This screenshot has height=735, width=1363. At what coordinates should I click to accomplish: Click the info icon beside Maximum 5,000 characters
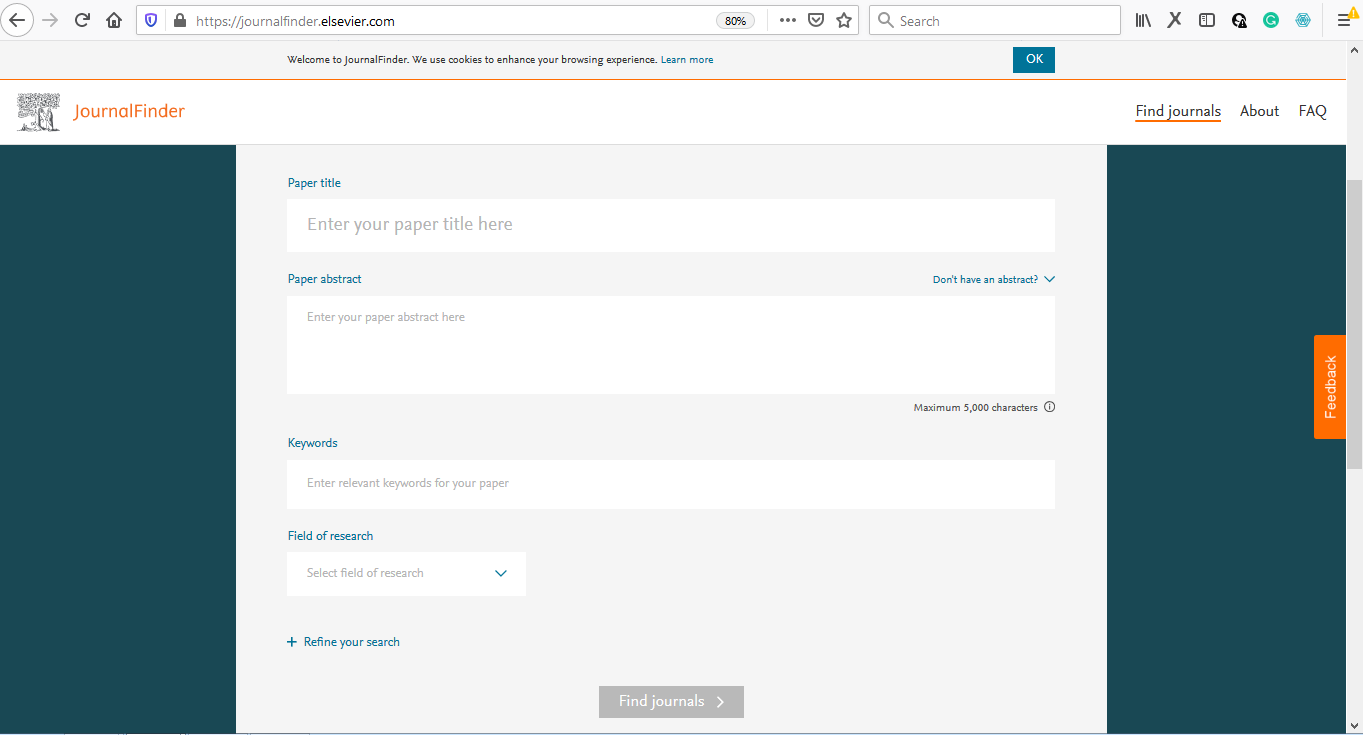[x=1049, y=407]
